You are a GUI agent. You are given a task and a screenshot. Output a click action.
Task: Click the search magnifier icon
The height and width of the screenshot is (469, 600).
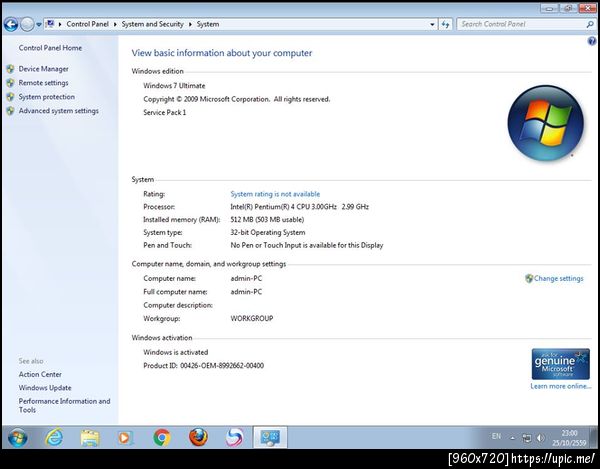point(590,24)
